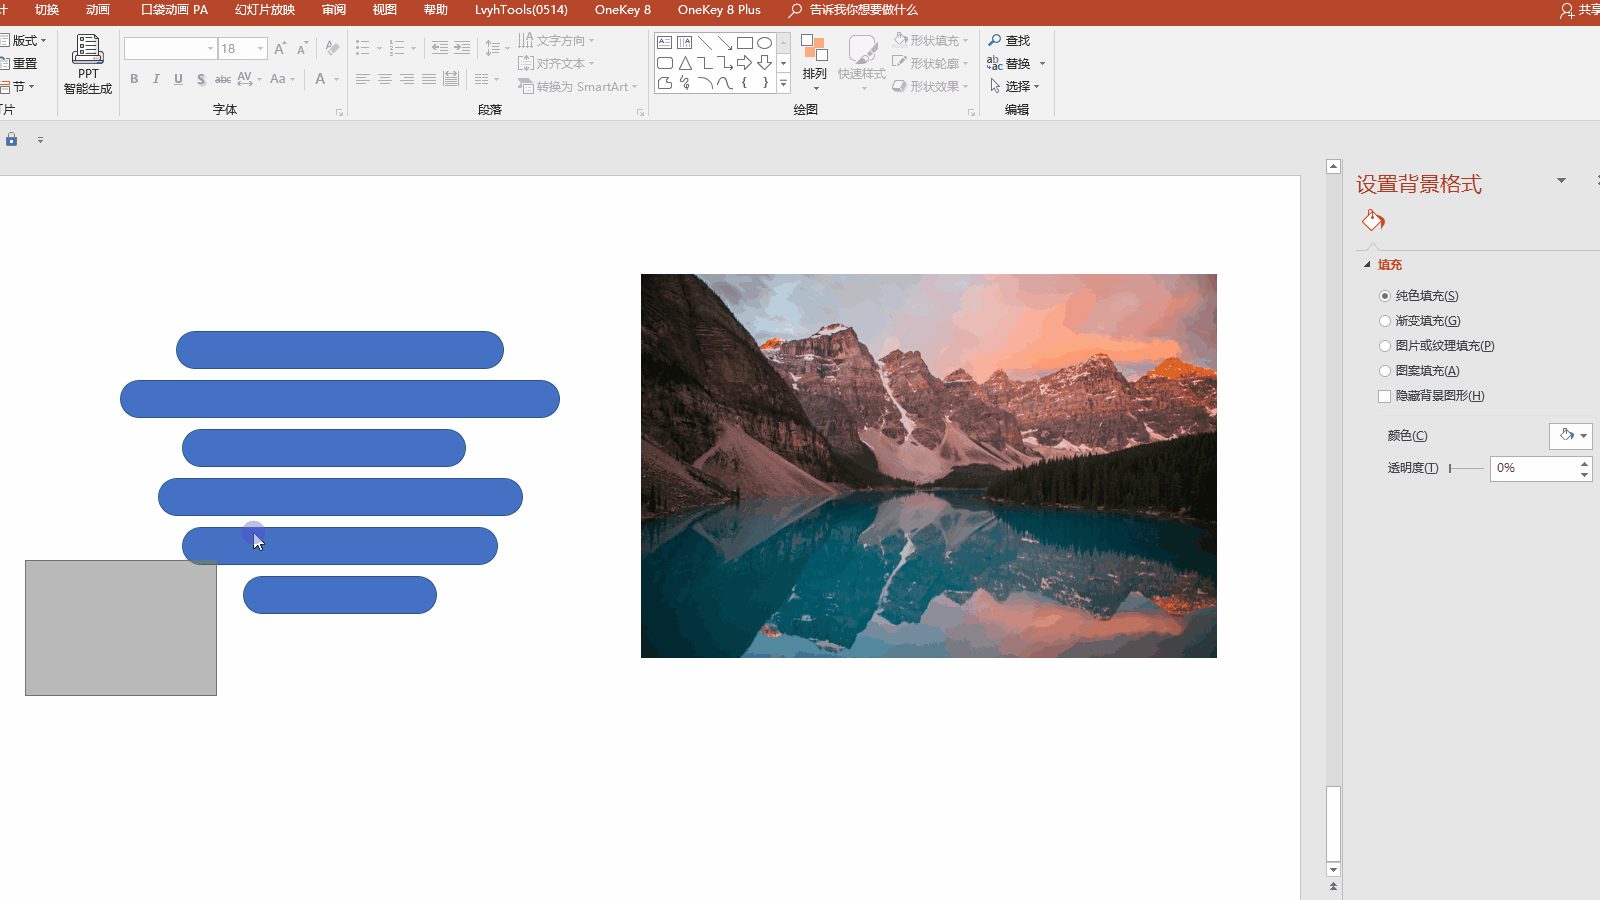Screen dimensions: 1600x900
Task: Open the 幻灯片放映 slide show tab
Action: pos(265,10)
